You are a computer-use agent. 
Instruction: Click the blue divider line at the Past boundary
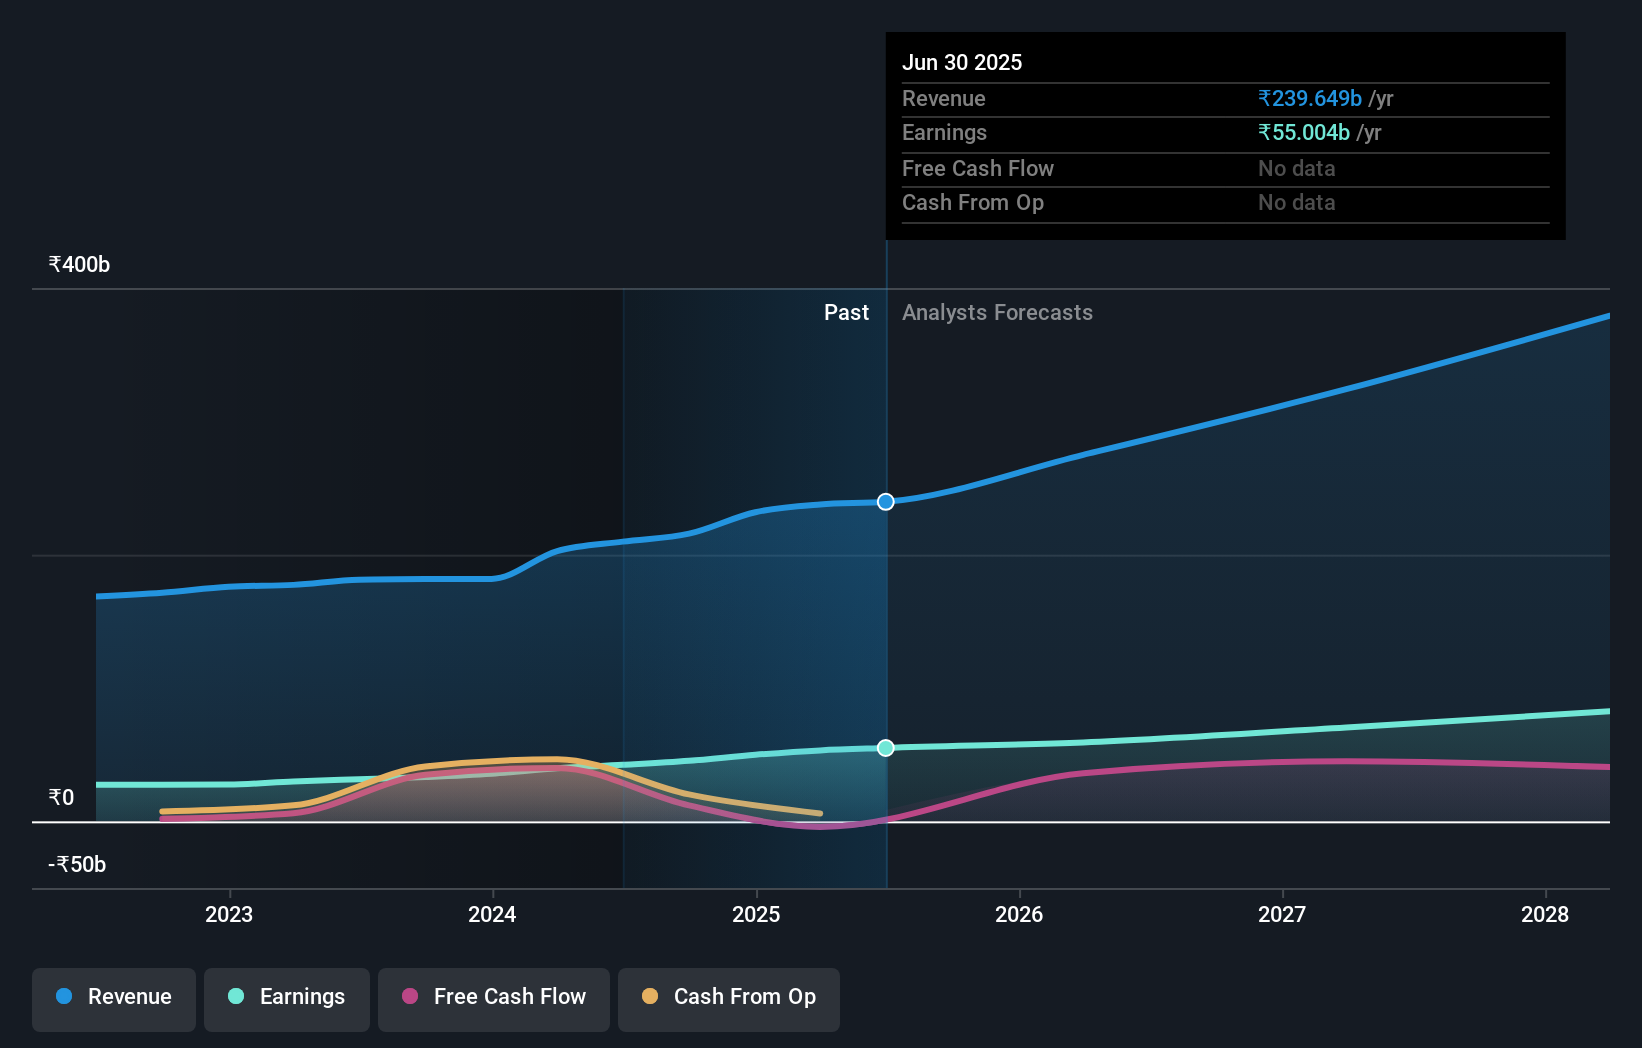click(x=886, y=600)
